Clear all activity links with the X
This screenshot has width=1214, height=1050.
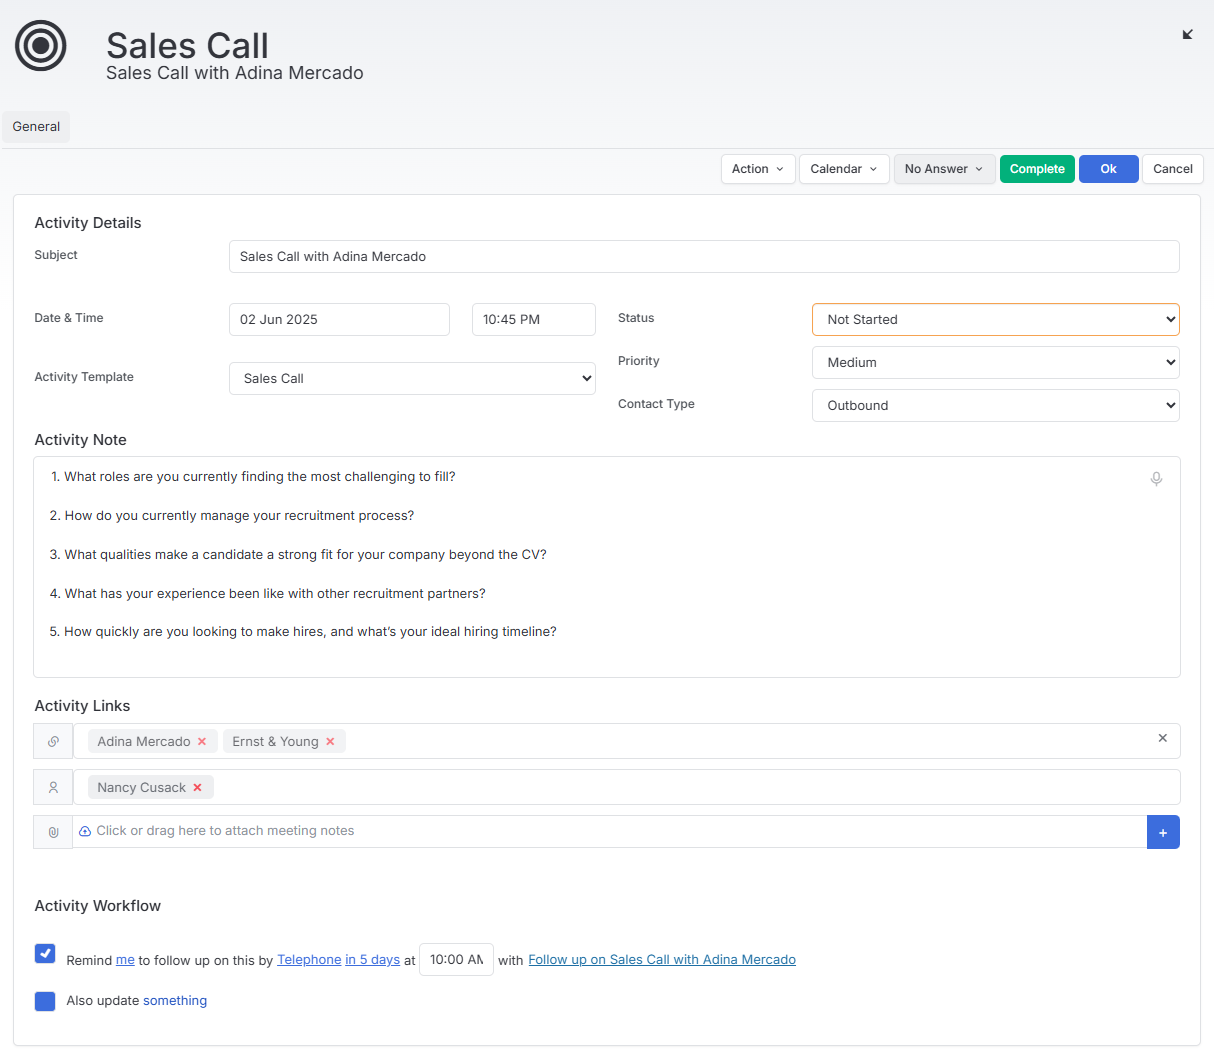pos(1162,738)
